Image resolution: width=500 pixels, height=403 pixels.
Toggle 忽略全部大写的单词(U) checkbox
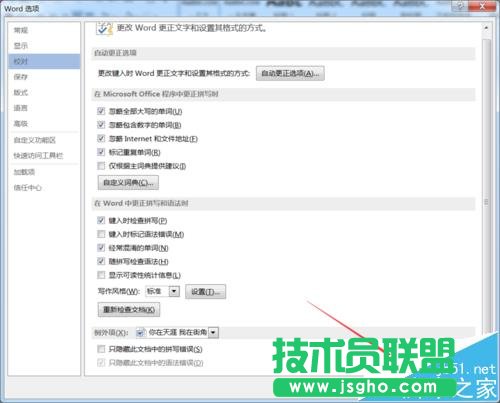[101, 111]
